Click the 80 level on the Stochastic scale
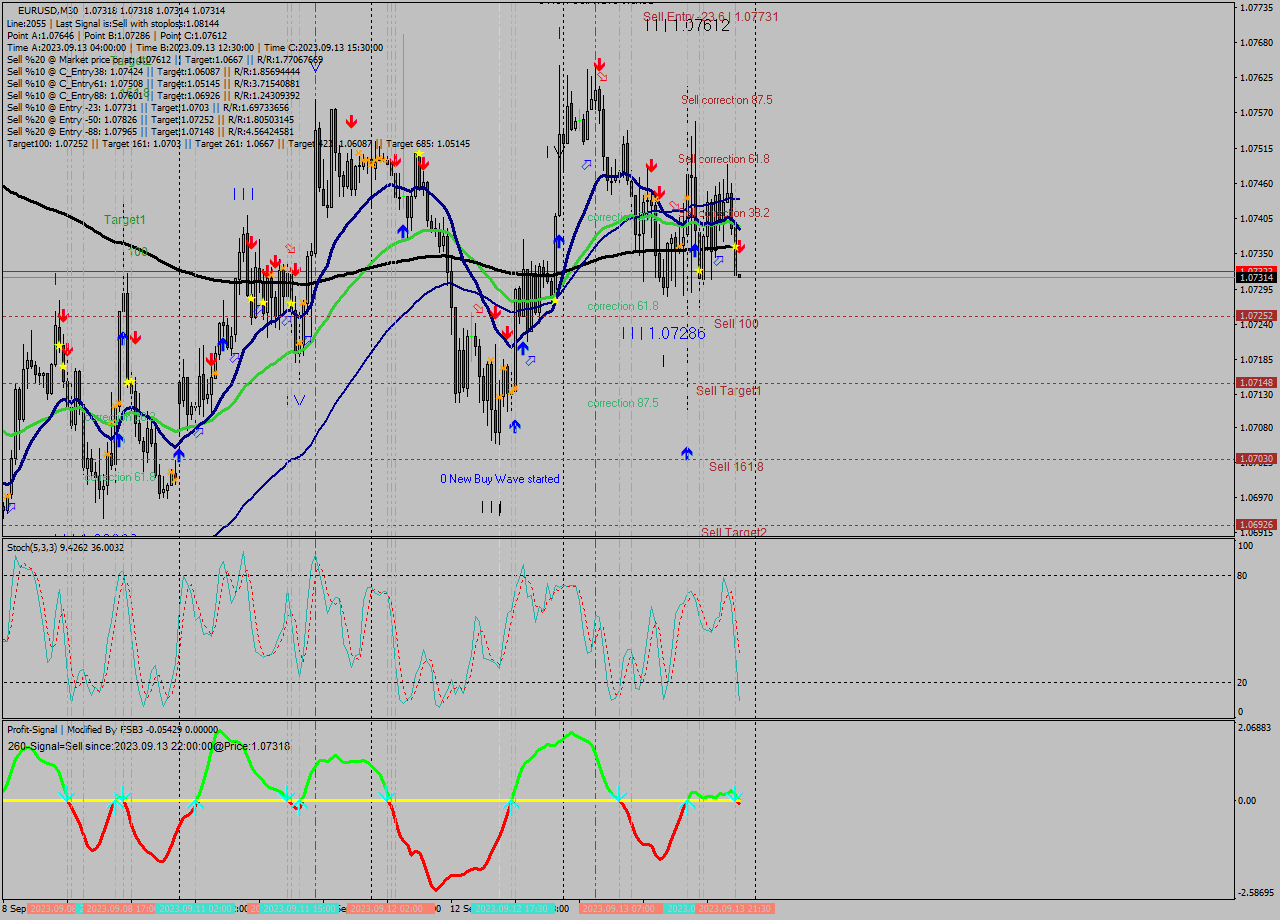 (1244, 576)
